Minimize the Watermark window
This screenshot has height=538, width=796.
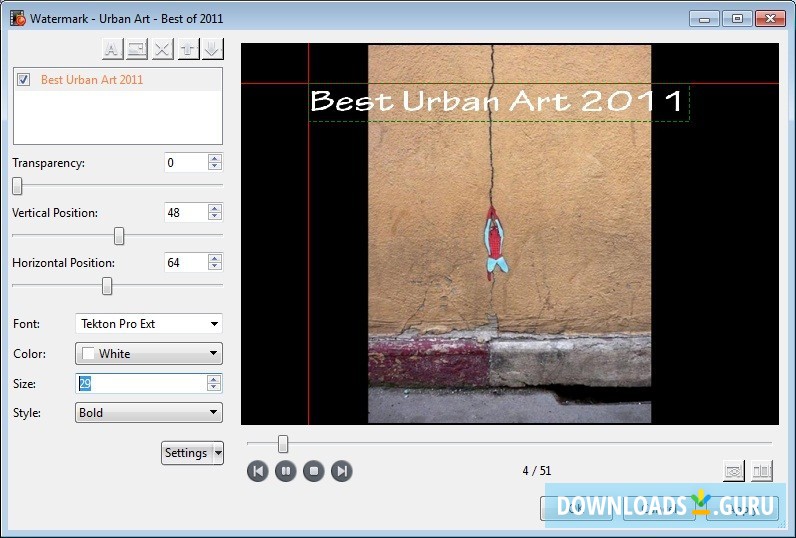pyautogui.click(x=704, y=19)
